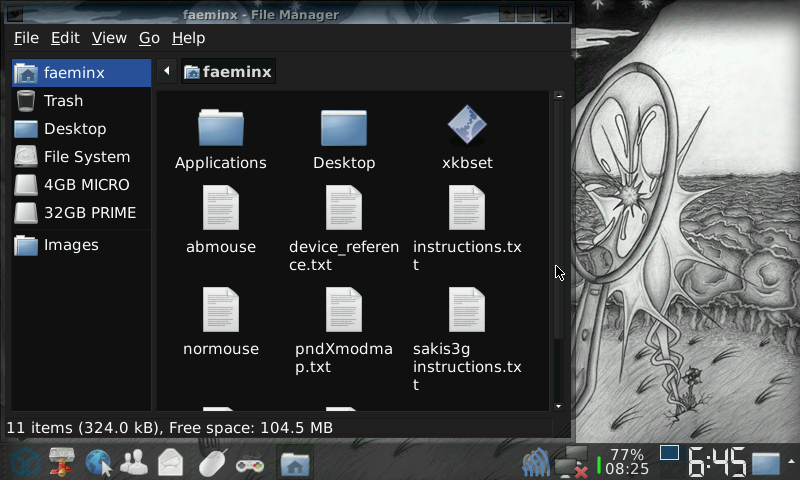Open Trash in the side pane
This screenshot has width=800, height=480.
[x=63, y=101]
